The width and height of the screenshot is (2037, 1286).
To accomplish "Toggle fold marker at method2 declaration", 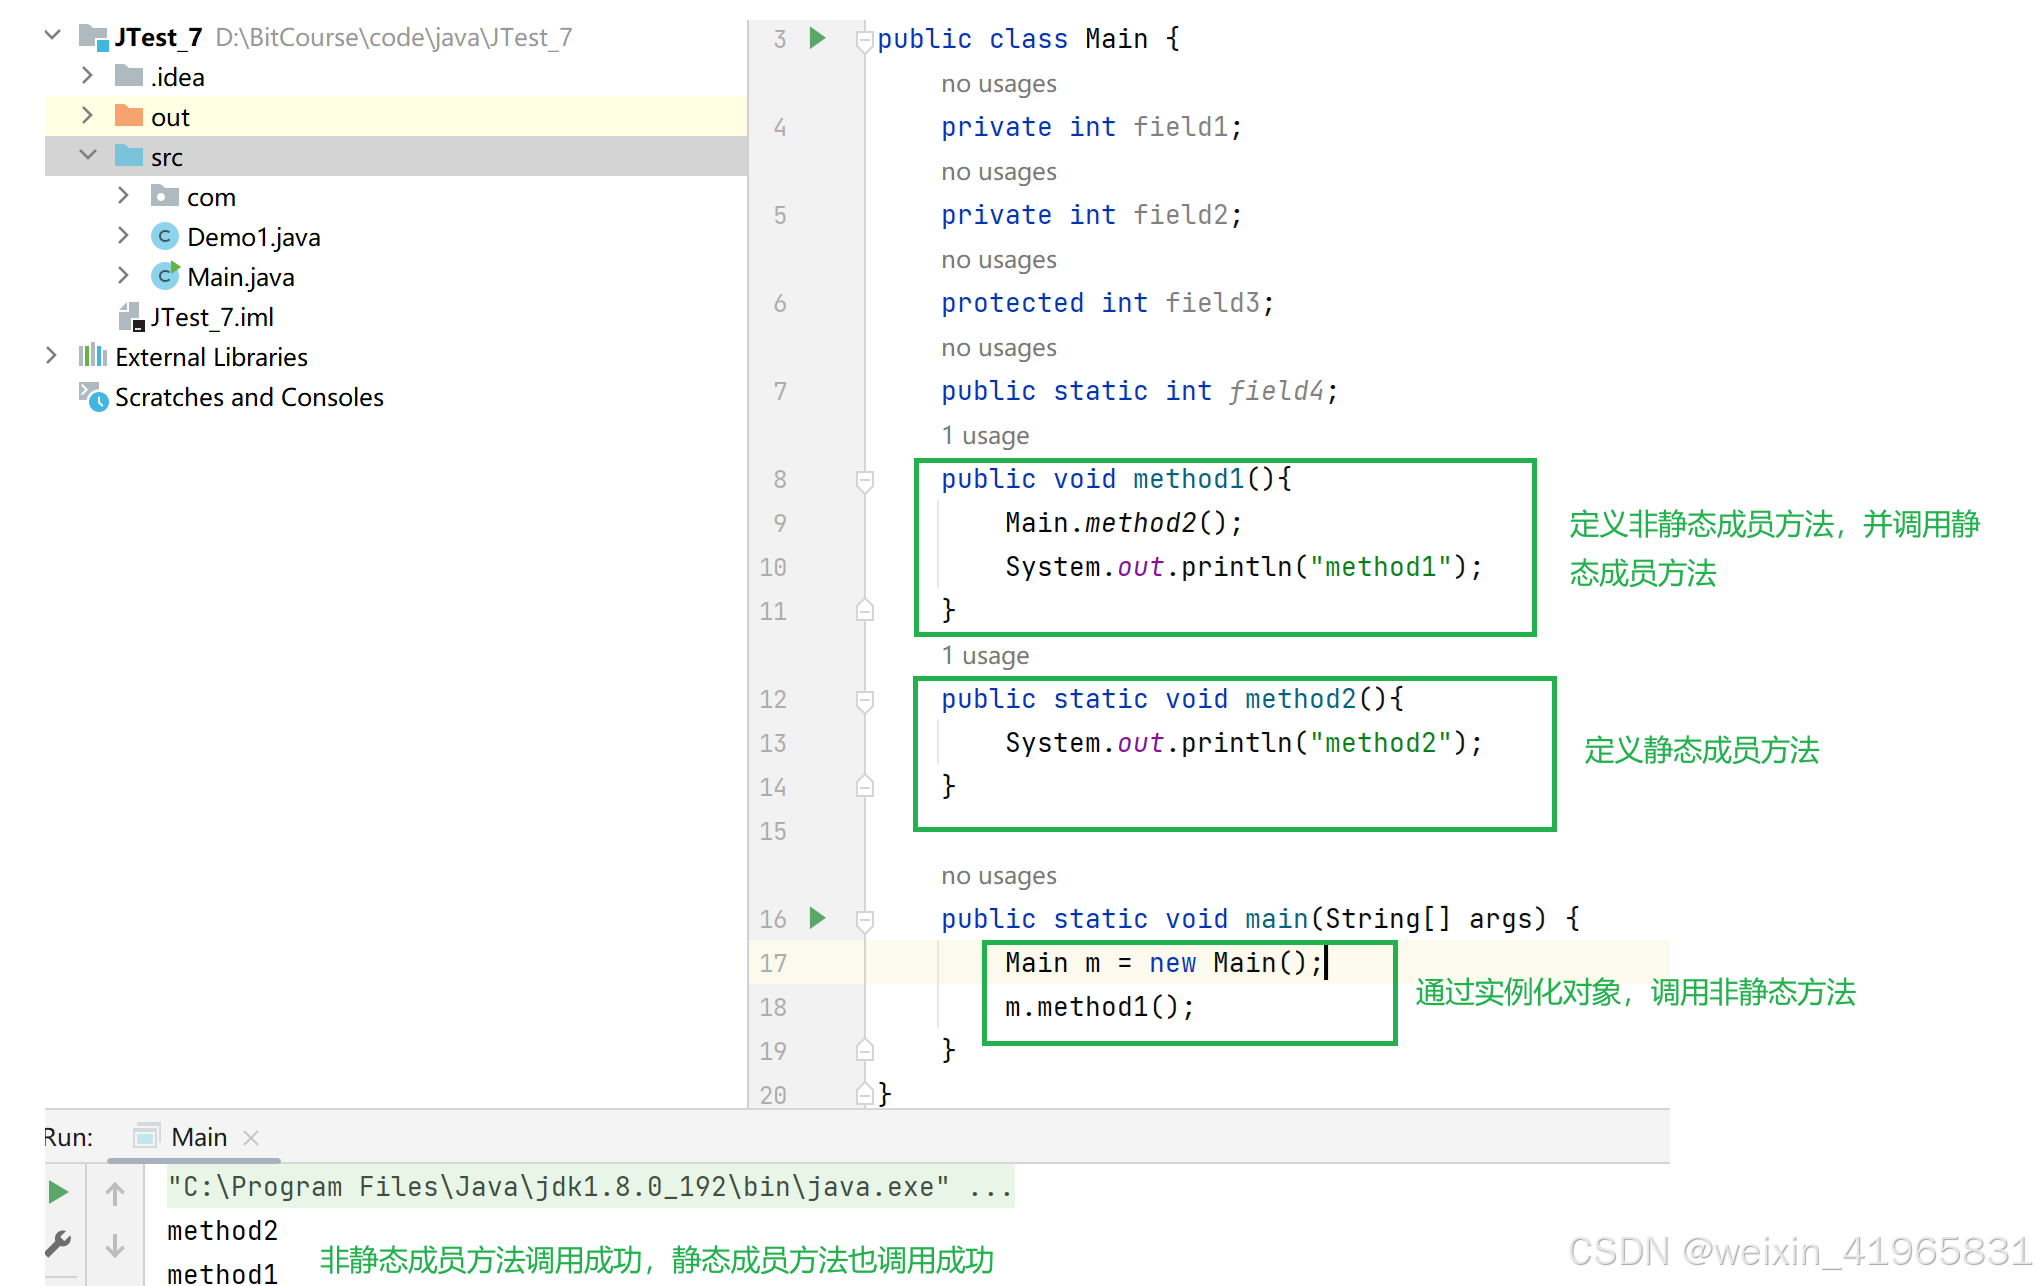I will (865, 700).
